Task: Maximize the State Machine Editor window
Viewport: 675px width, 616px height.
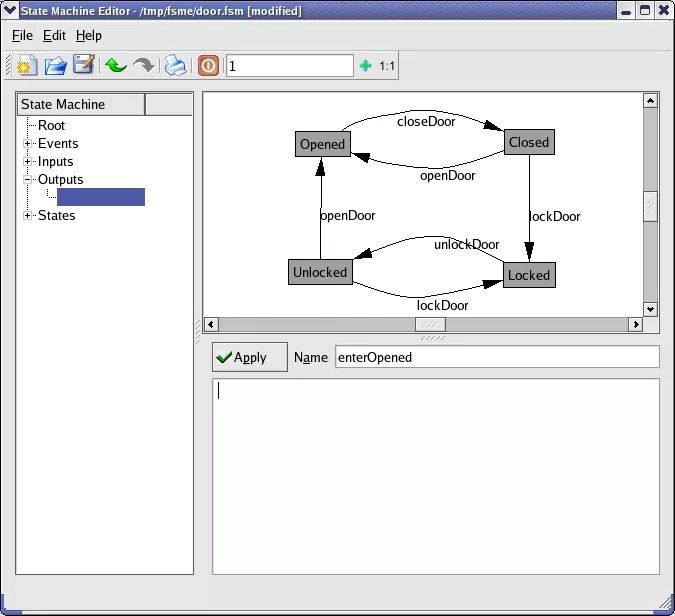Action: pyautogui.click(x=644, y=11)
